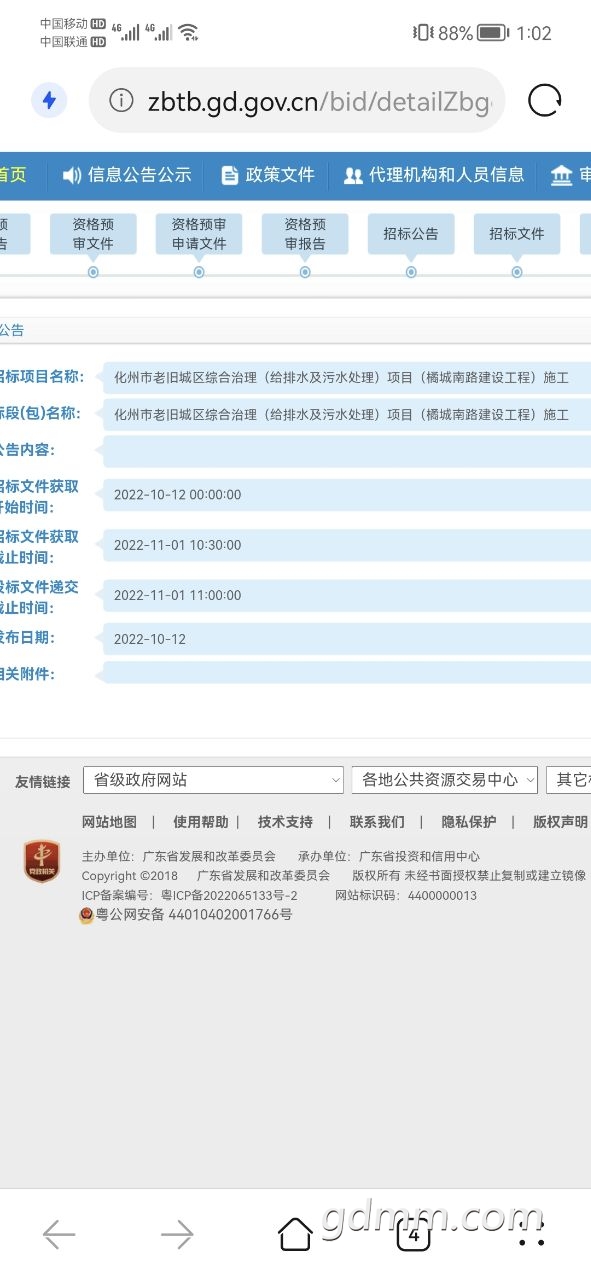This screenshot has height=1280, width=591.
Task: Open the 使用帮助 footer link
Action: tap(201, 822)
